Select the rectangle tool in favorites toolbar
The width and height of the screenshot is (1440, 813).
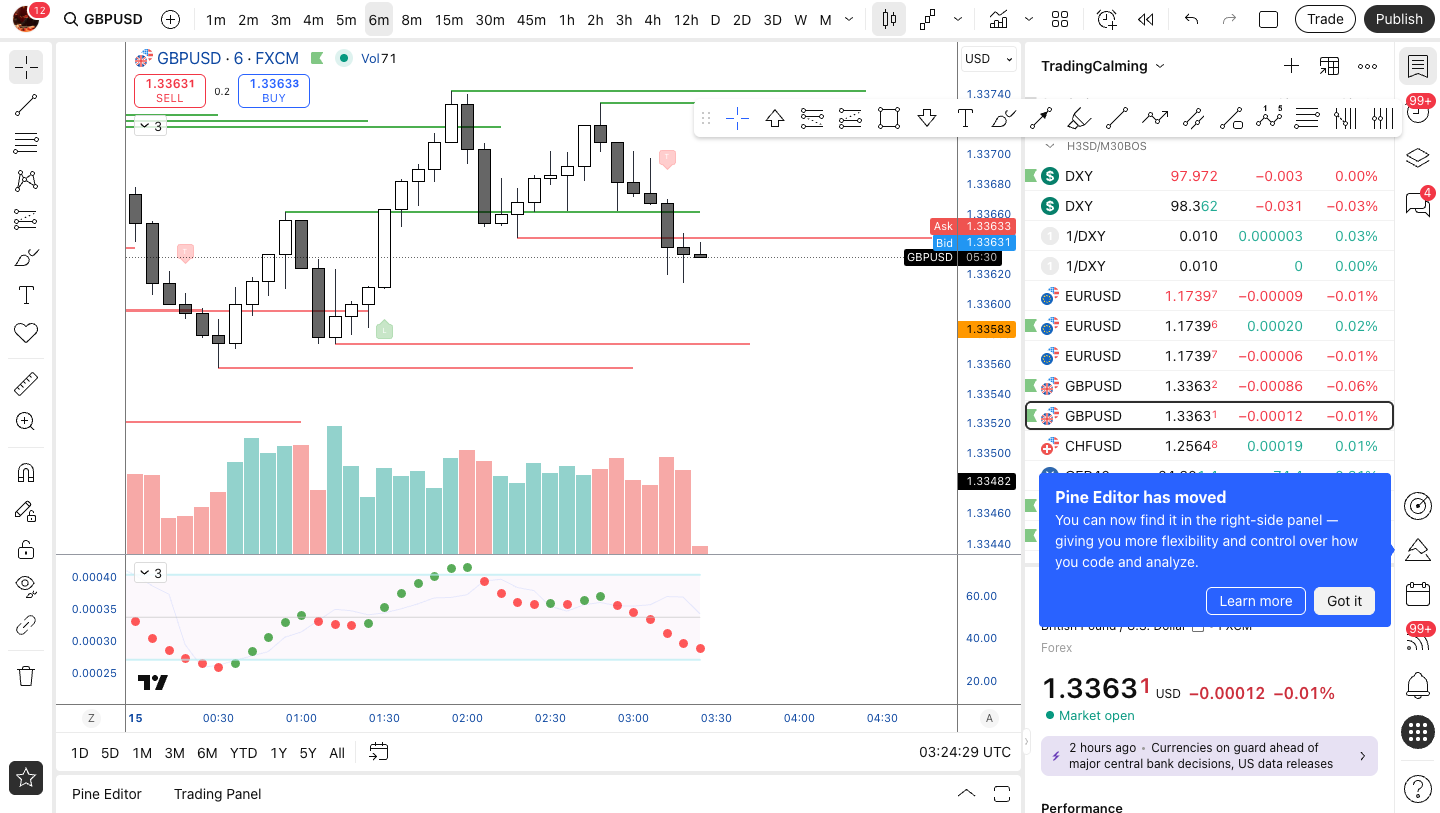click(888, 119)
